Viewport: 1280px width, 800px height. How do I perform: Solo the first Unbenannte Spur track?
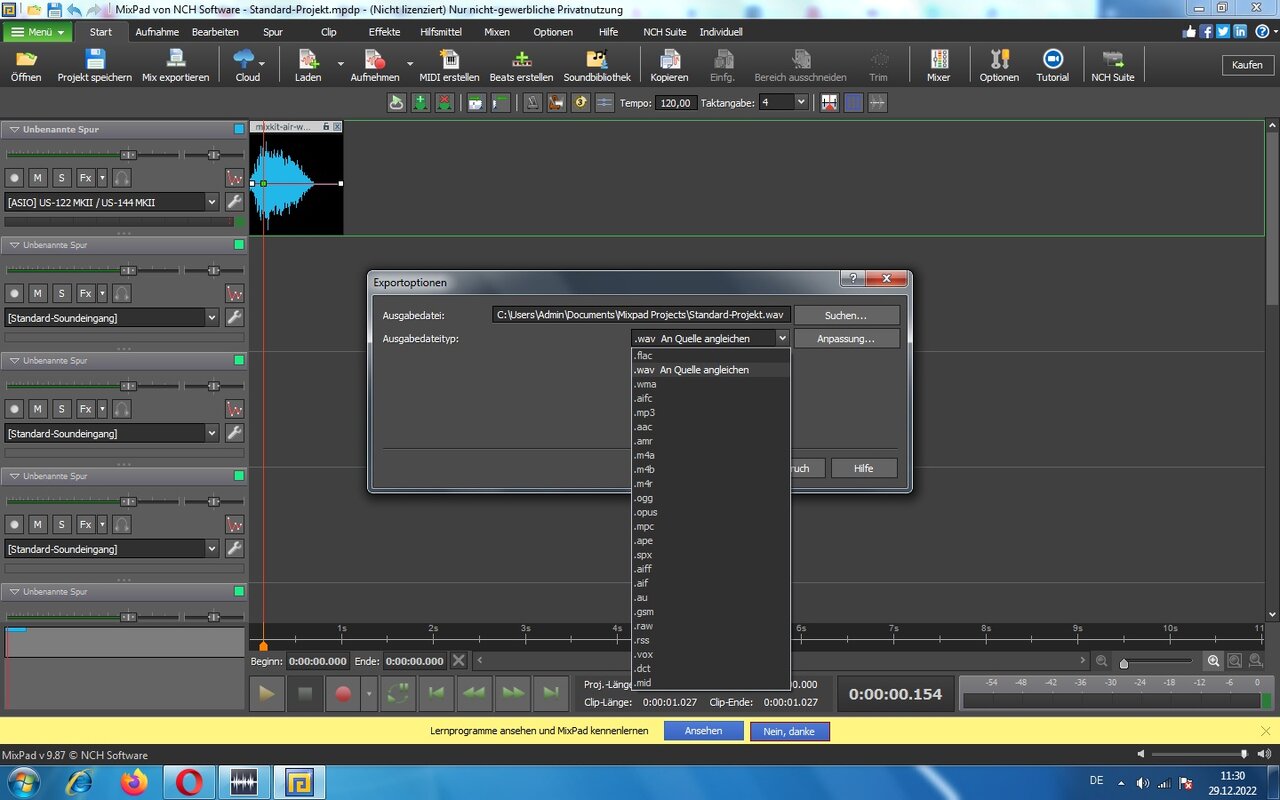(x=62, y=178)
